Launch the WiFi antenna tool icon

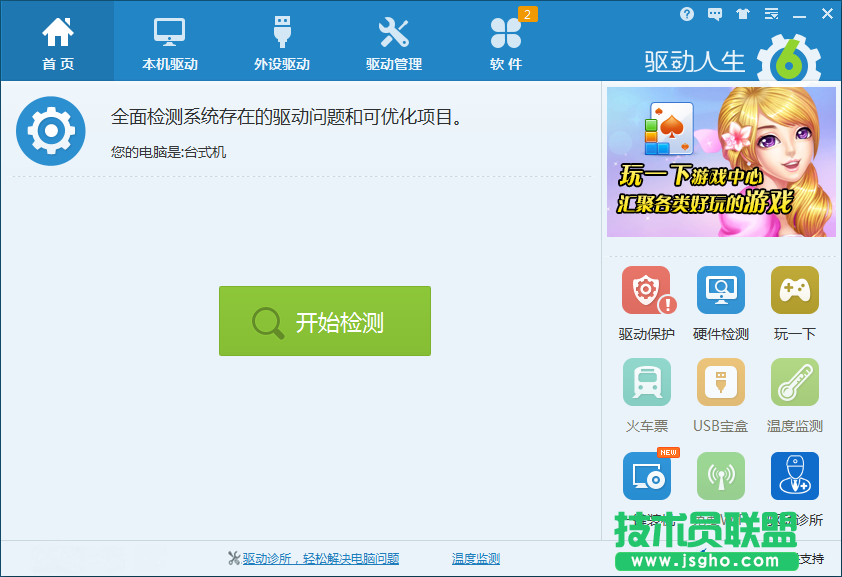coord(721,476)
